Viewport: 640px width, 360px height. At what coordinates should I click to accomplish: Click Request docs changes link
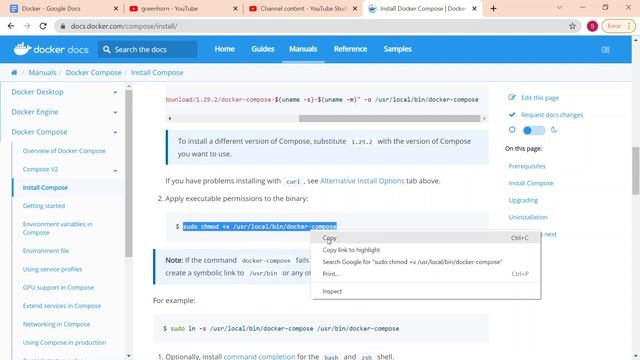pyautogui.click(x=552, y=115)
